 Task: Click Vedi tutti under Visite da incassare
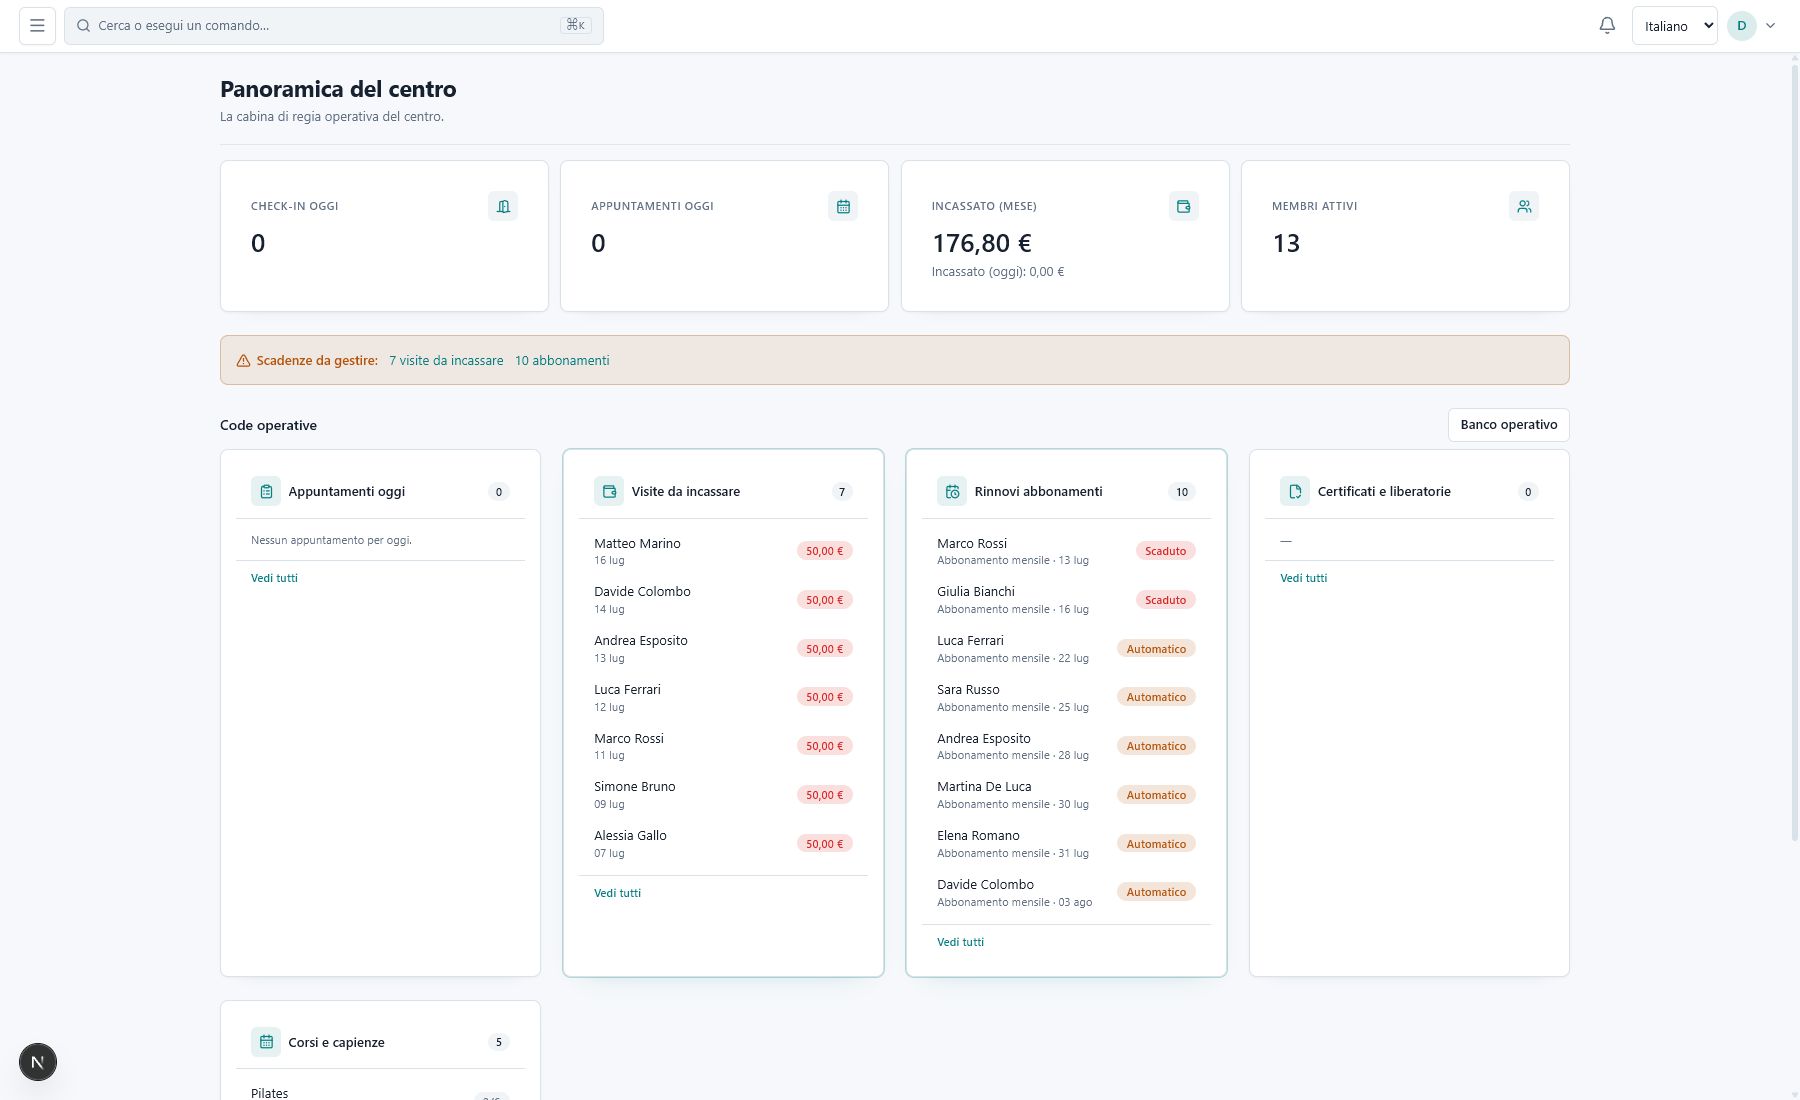click(x=617, y=893)
